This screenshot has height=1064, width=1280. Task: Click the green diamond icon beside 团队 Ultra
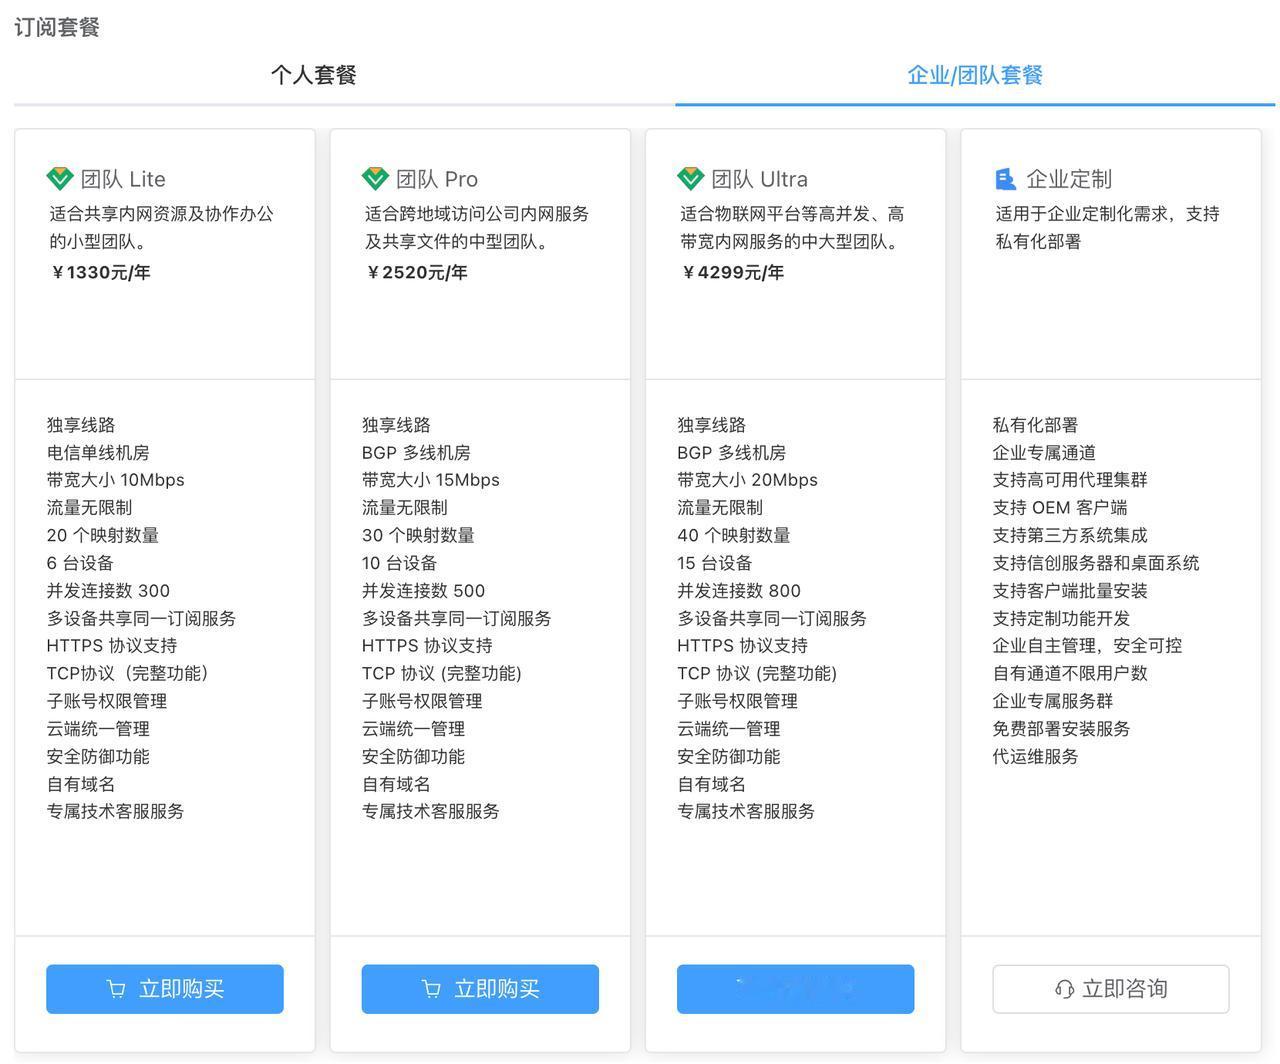pyautogui.click(x=690, y=178)
